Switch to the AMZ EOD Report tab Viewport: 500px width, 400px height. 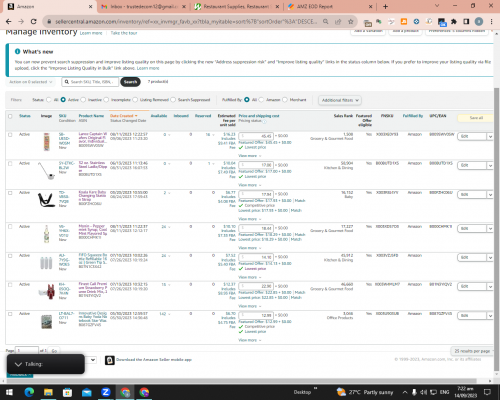click(331, 6)
